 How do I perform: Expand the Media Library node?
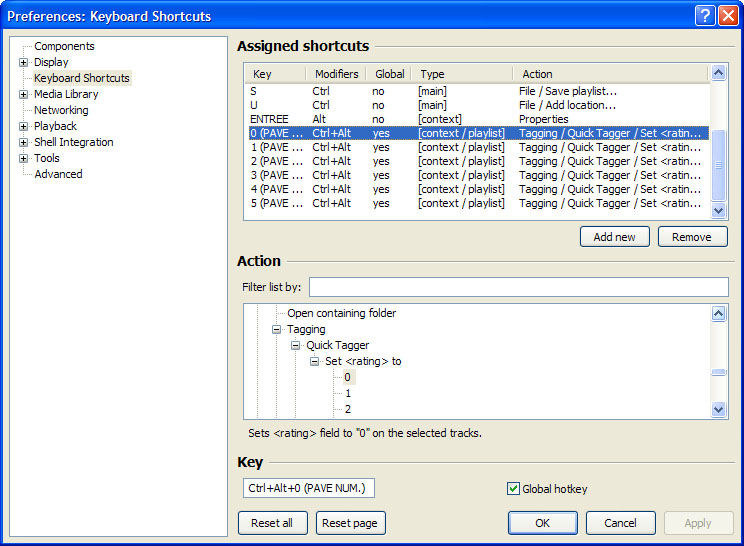(23, 94)
